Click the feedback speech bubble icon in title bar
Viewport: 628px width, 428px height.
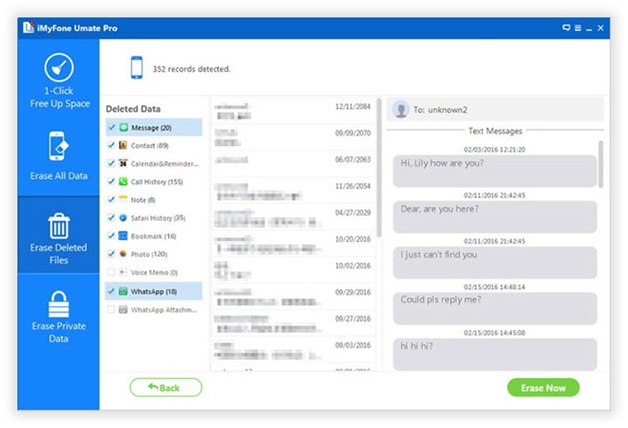[x=567, y=28]
